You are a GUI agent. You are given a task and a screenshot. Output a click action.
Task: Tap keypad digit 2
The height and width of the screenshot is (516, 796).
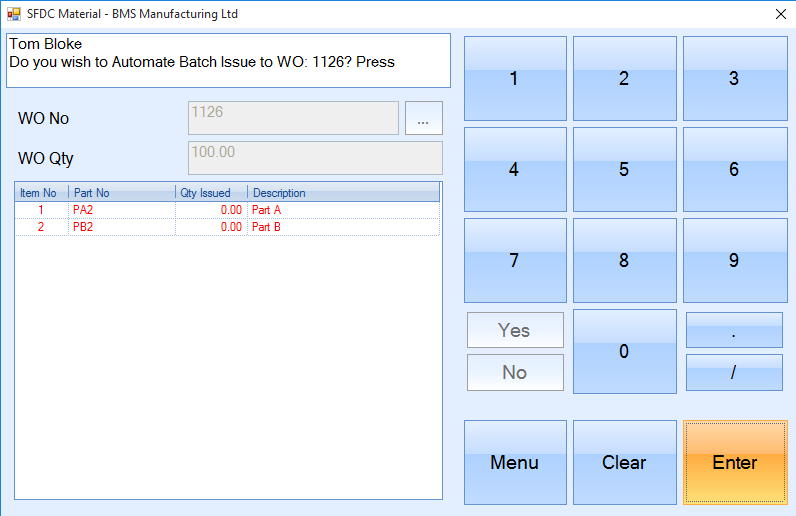[625, 78]
